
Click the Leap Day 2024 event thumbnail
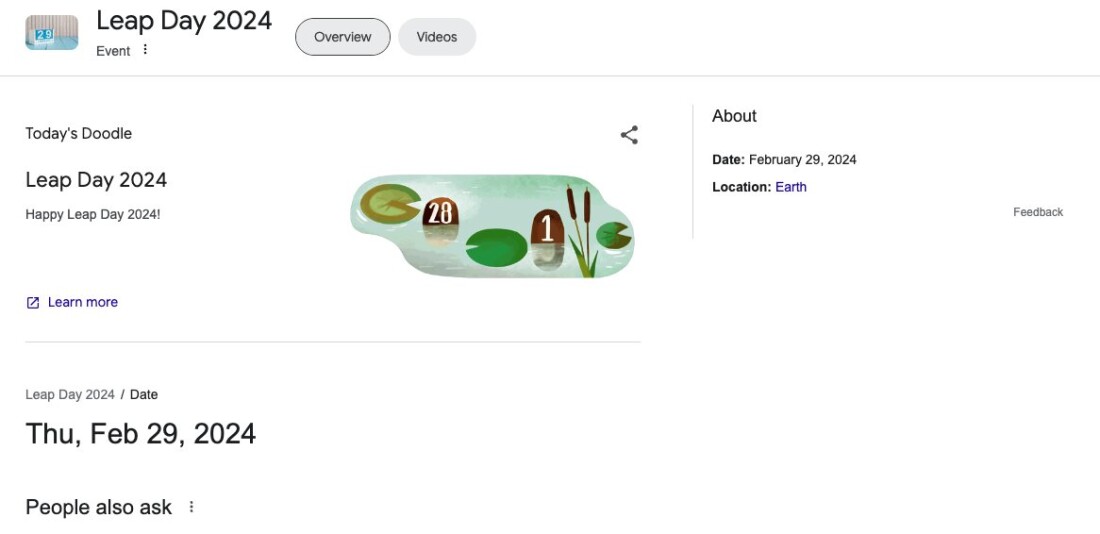52,33
